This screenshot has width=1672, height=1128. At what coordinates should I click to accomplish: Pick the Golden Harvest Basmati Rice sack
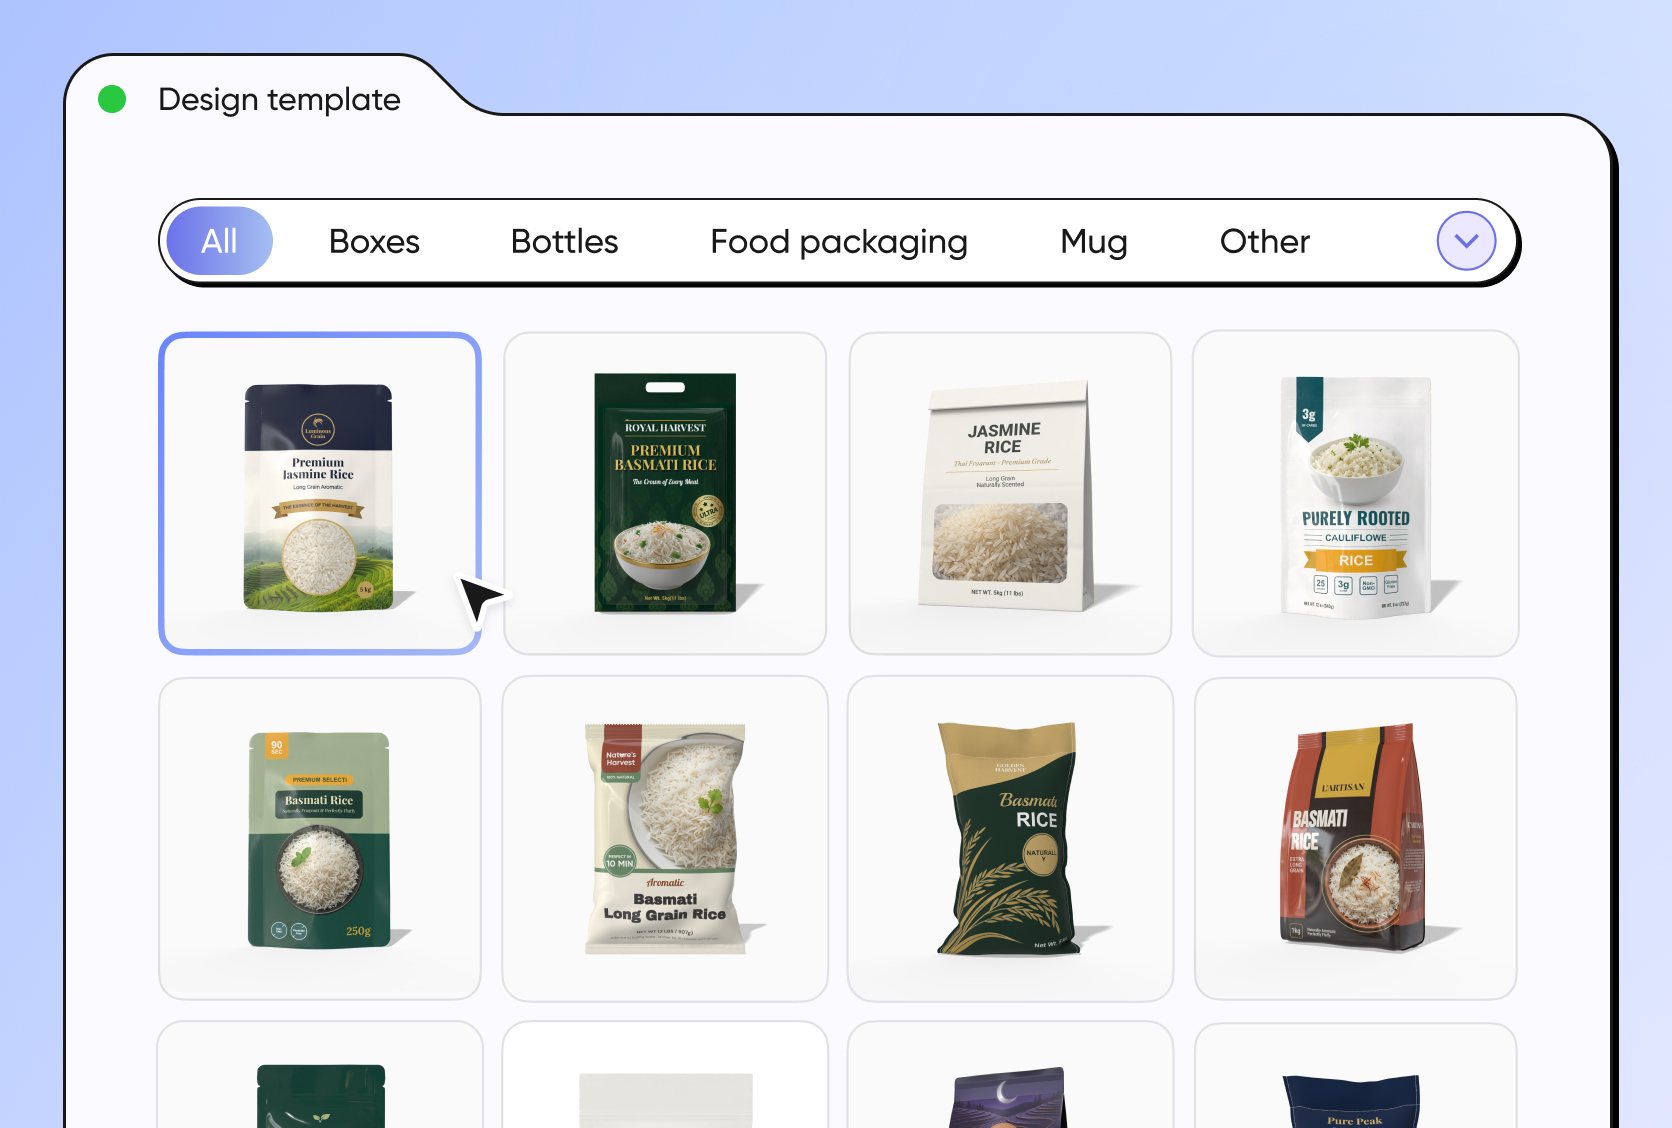point(1010,839)
